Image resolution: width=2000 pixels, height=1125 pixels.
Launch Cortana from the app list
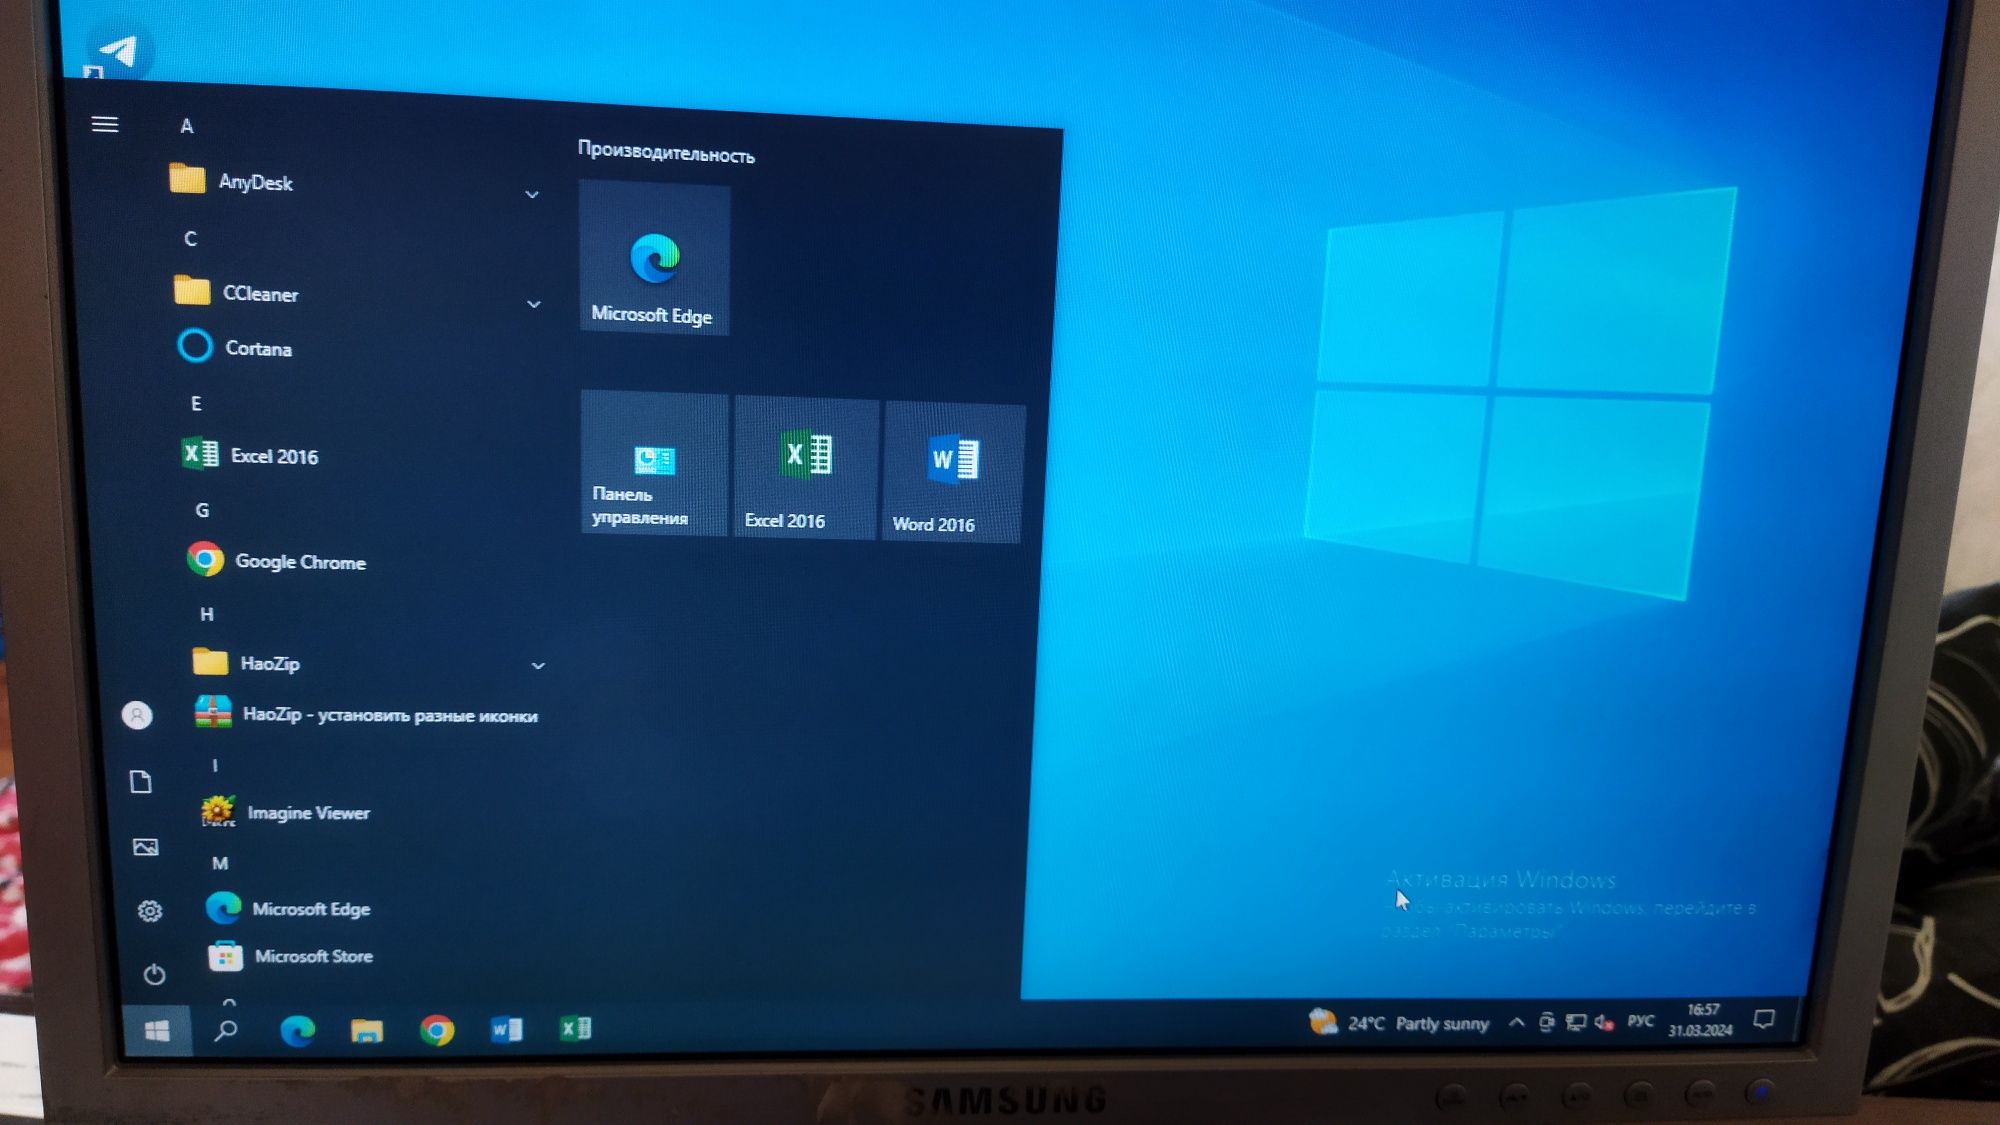[235, 347]
